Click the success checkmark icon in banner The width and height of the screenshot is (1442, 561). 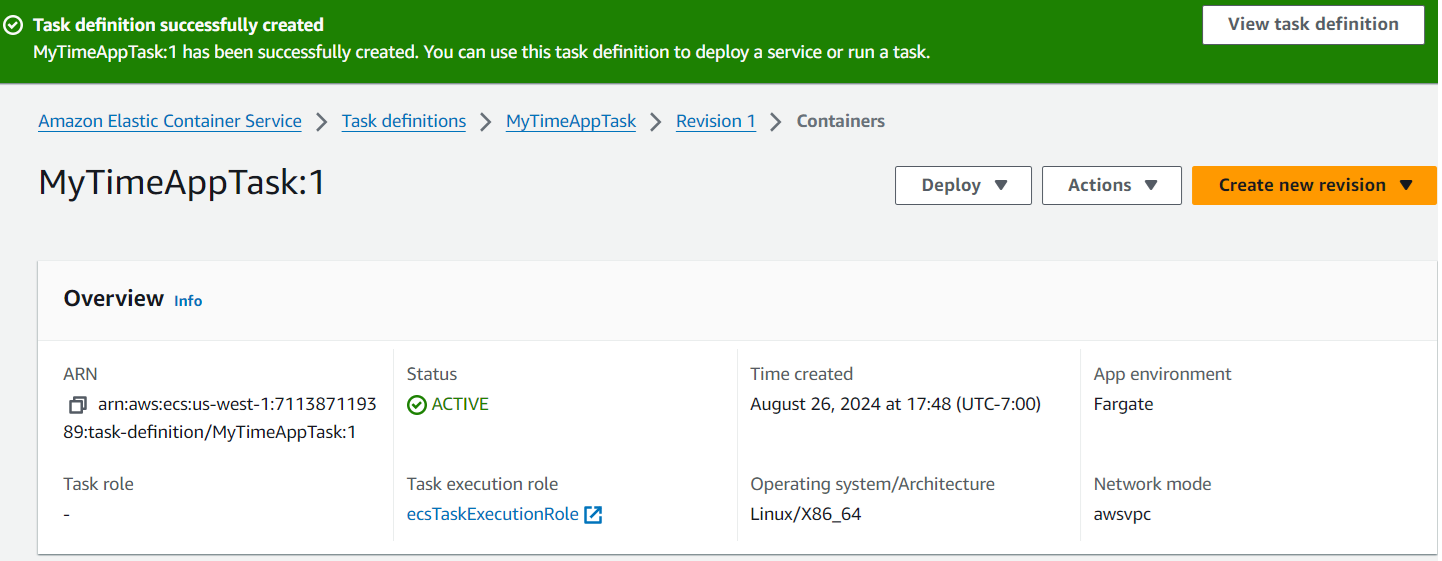(x=14, y=25)
